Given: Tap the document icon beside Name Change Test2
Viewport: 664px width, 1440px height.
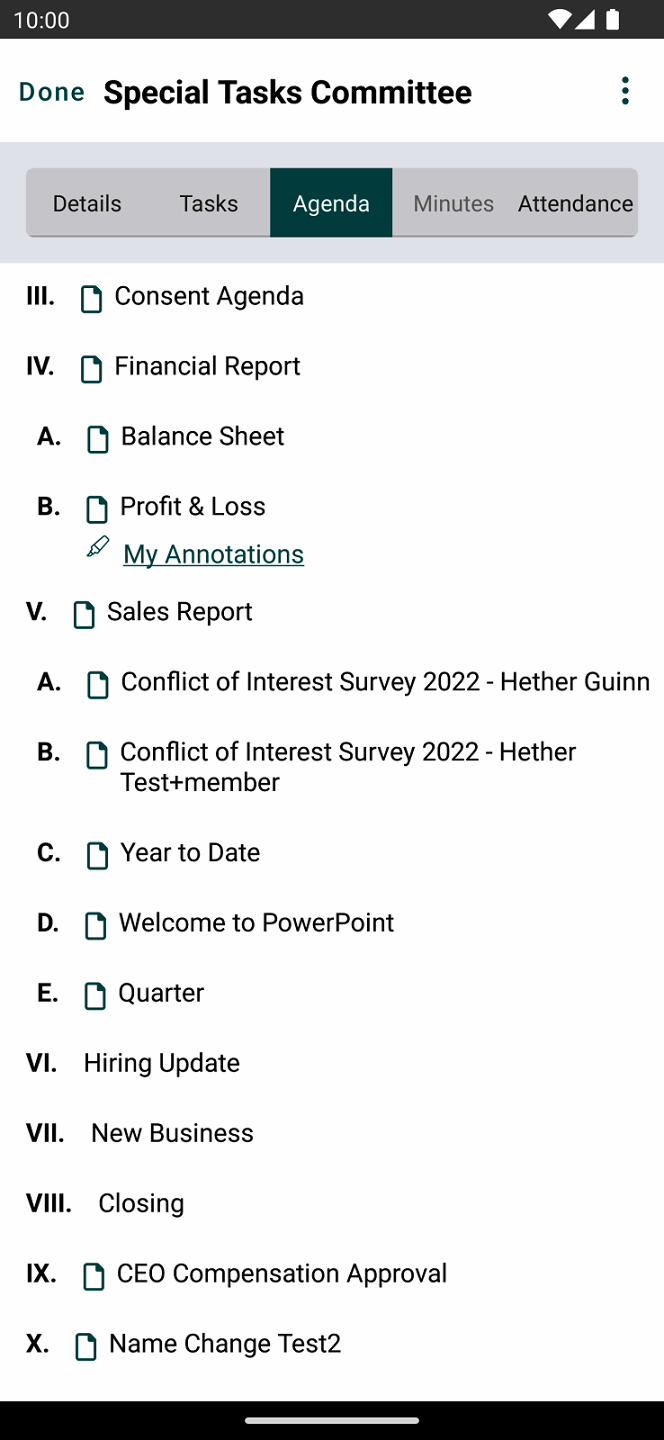Looking at the screenshot, I should [x=86, y=1346].
